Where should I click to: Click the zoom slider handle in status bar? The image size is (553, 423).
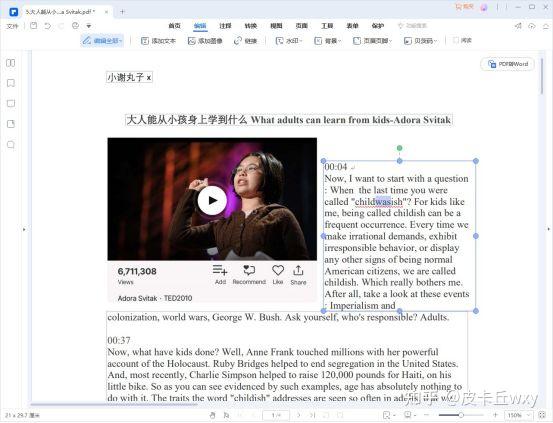461,415
